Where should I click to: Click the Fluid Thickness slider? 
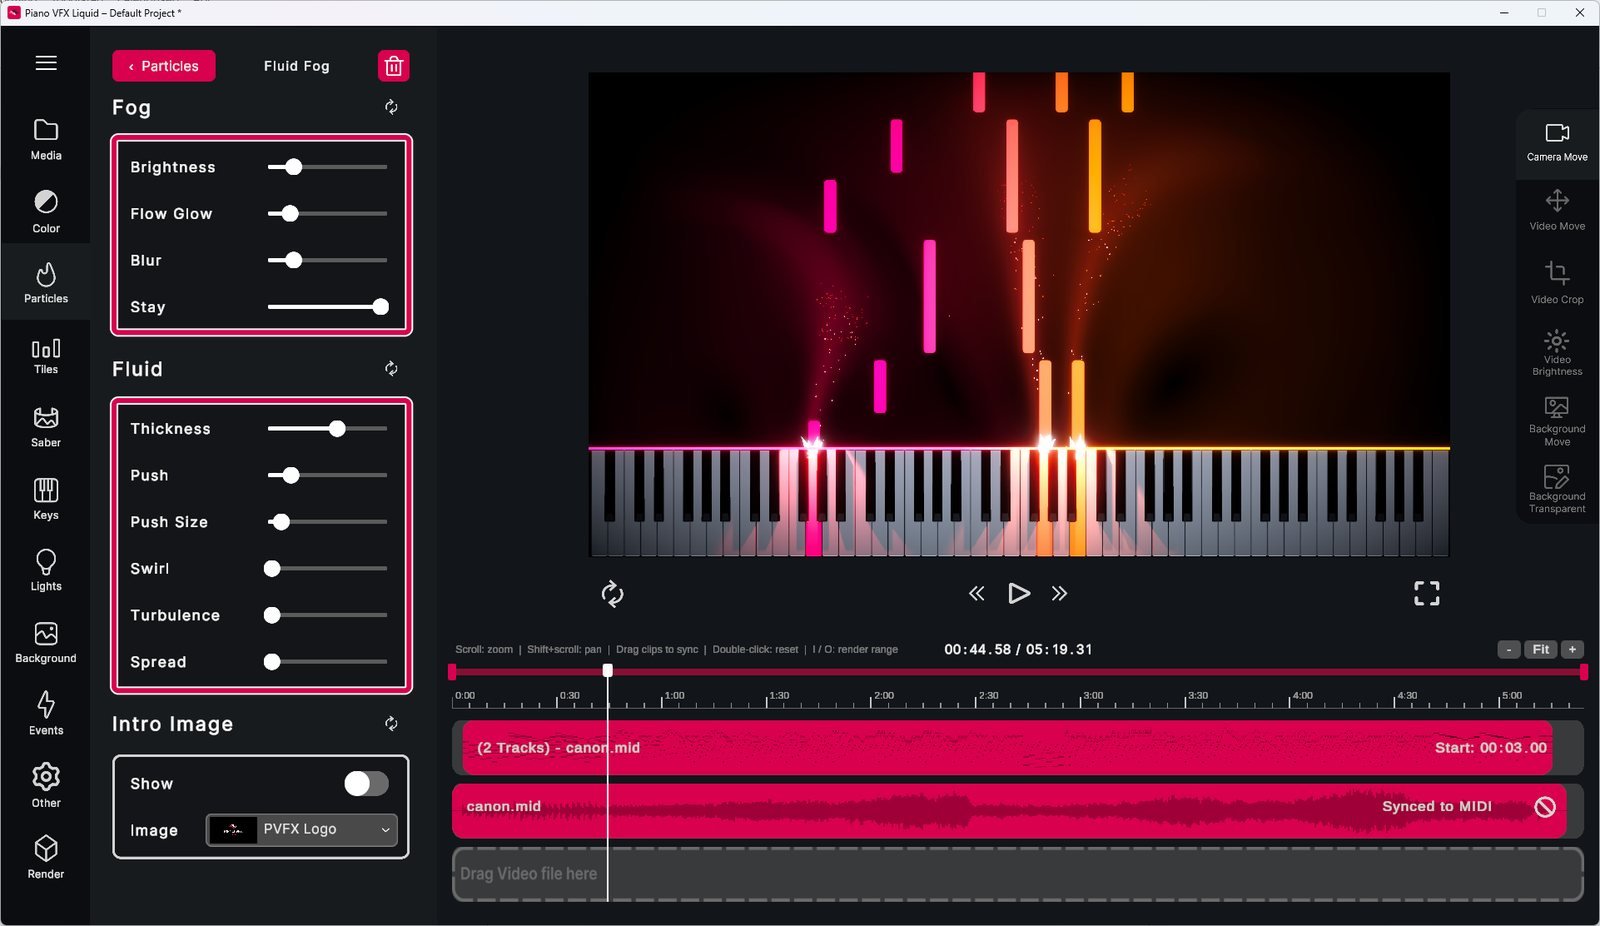[327, 429]
